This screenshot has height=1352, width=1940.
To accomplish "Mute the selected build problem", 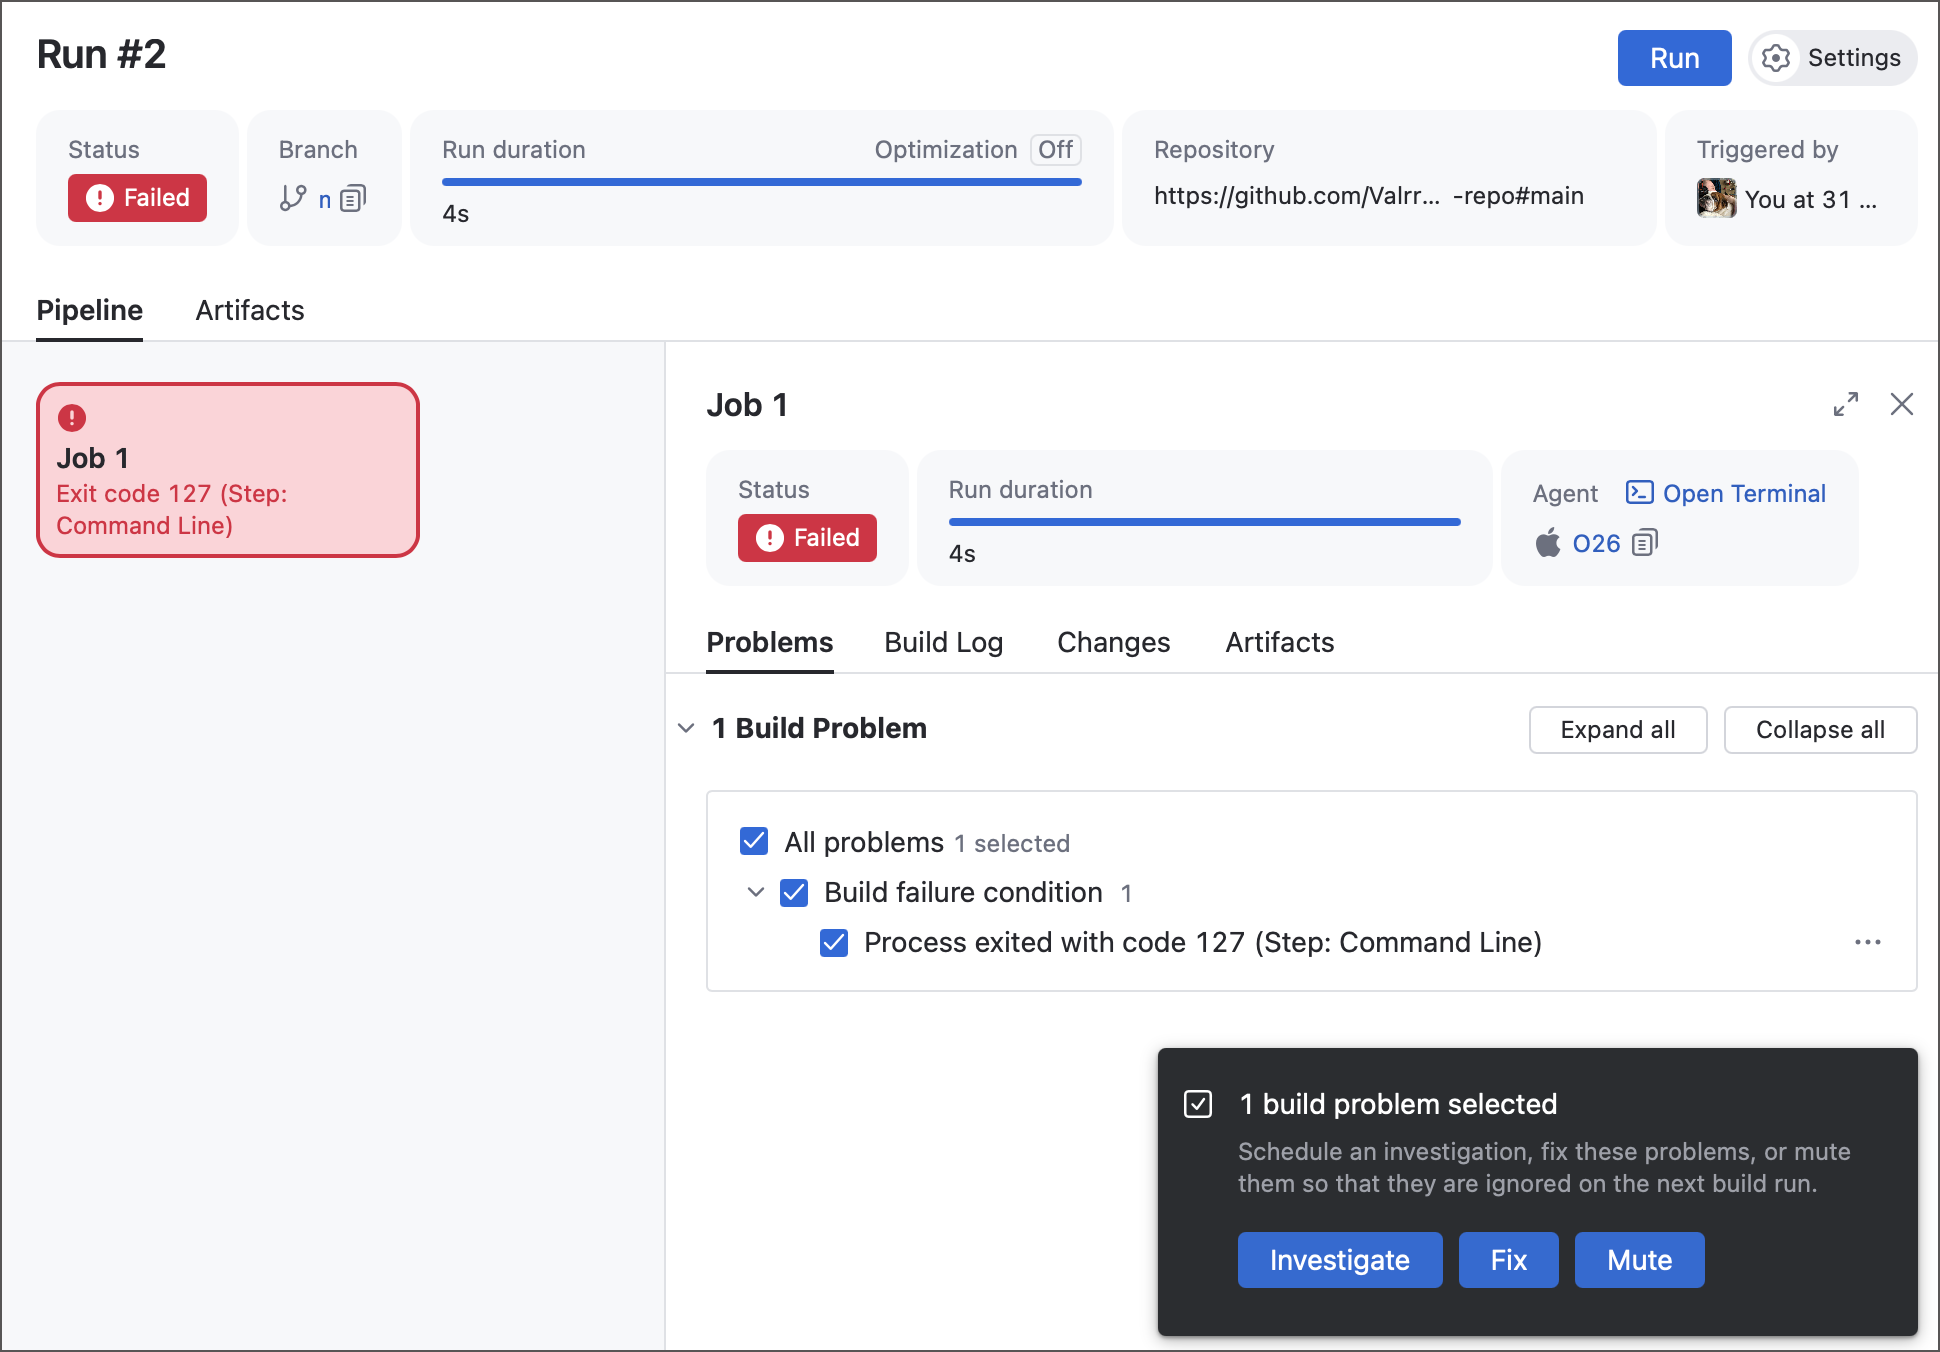I will tap(1638, 1260).
